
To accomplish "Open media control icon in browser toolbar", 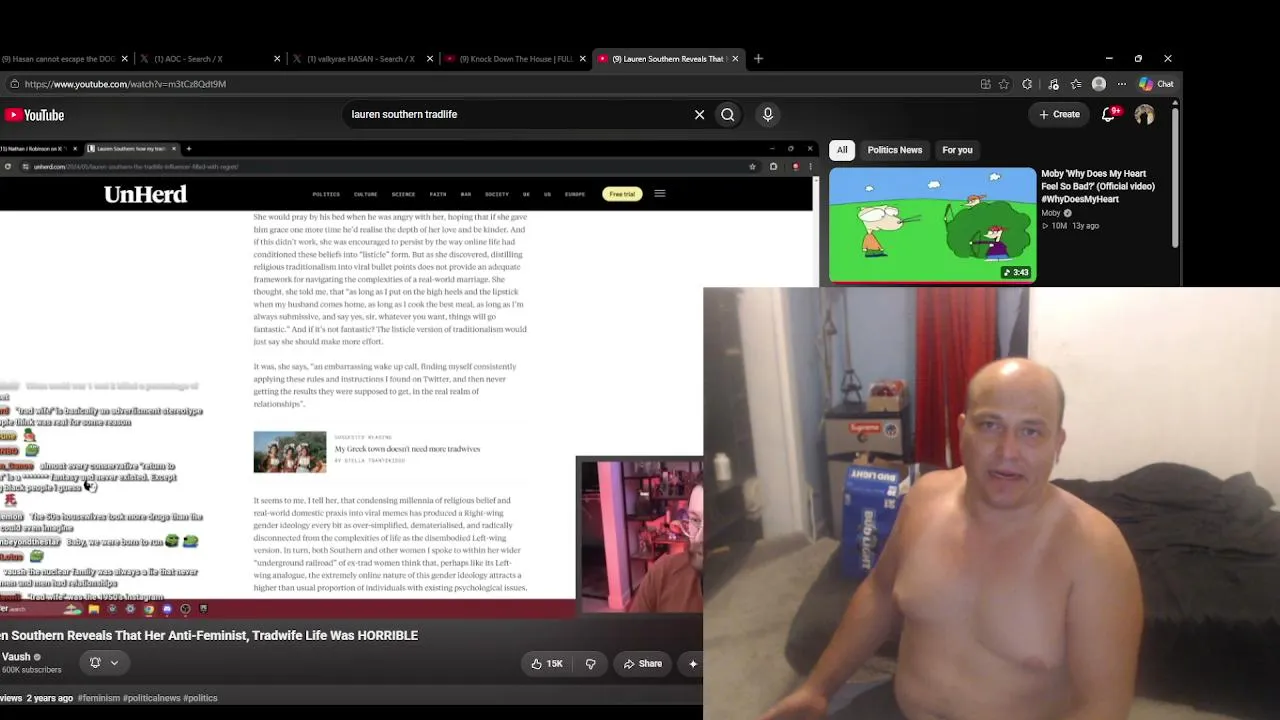I will [1053, 84].
